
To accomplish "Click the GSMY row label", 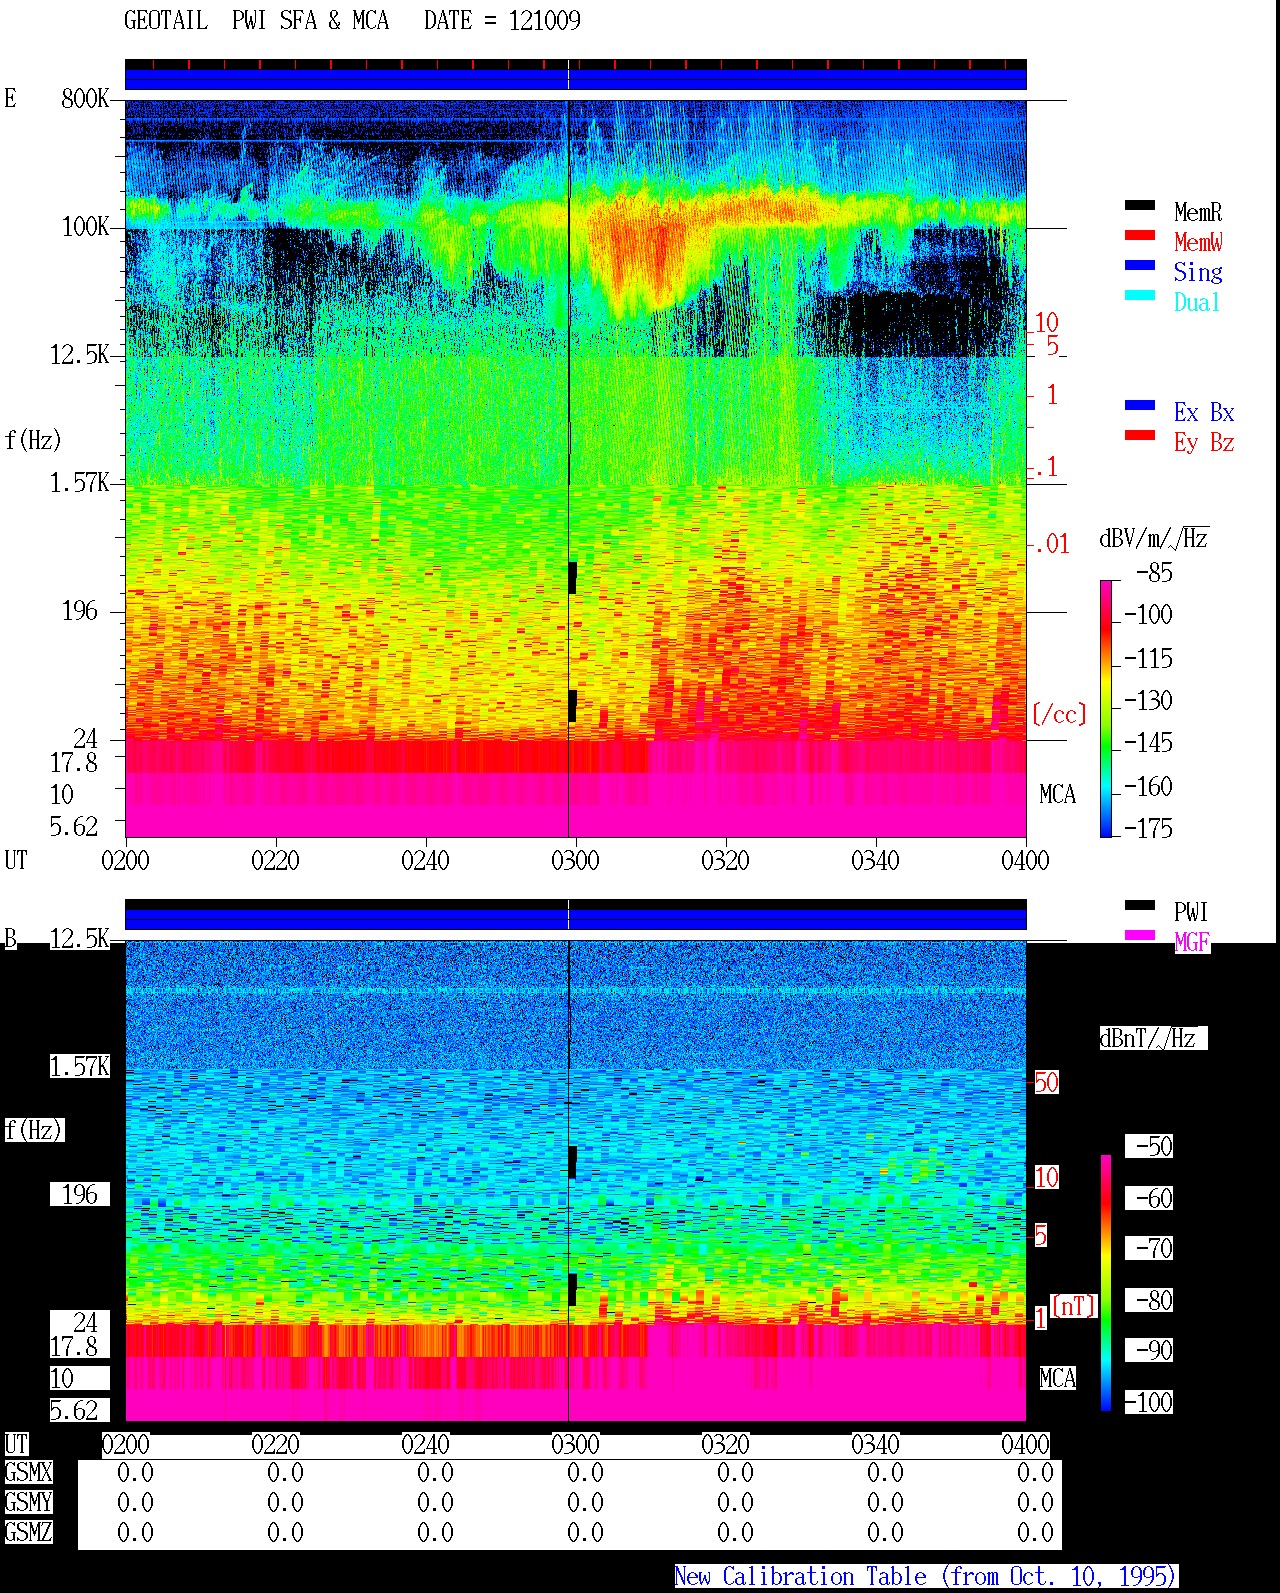I will (x=28, y=1503).
